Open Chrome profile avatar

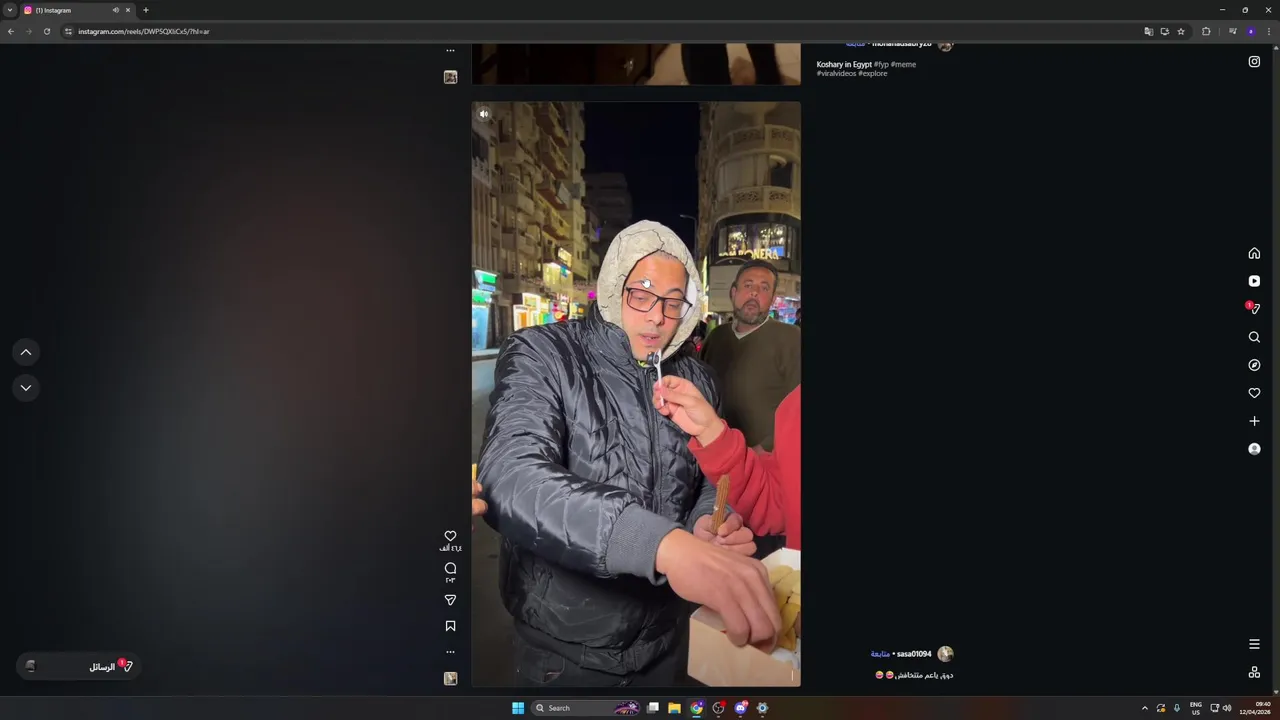1250,31
